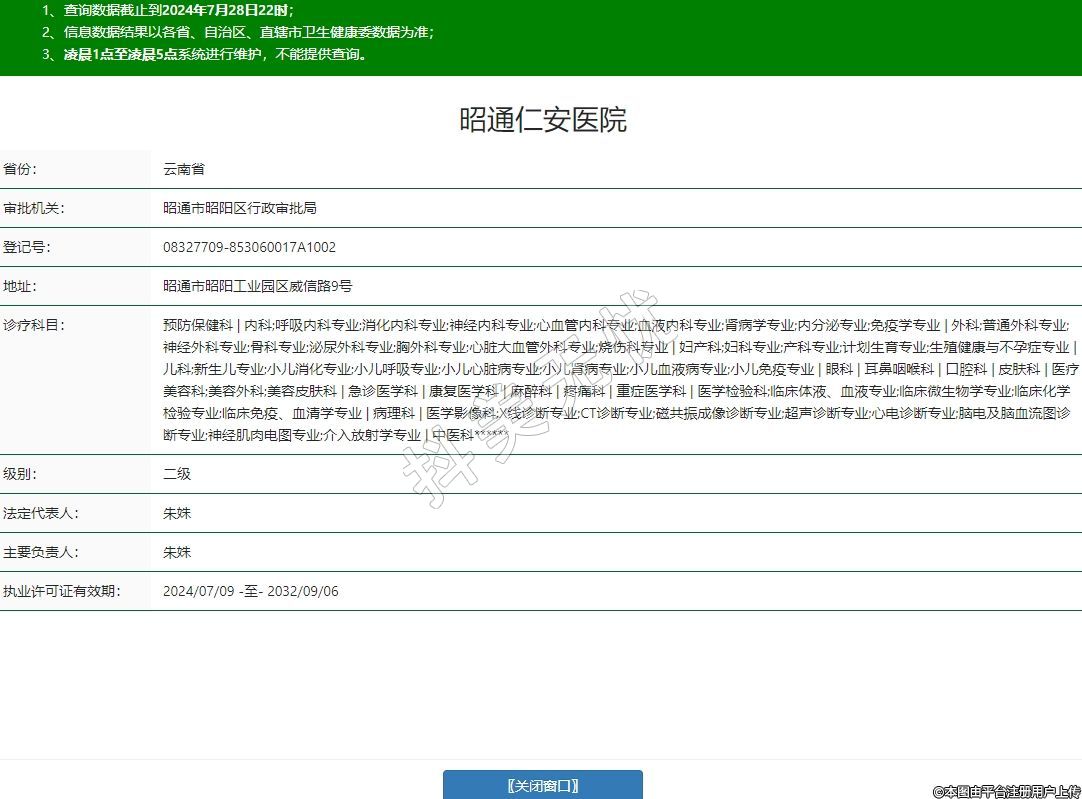Click the 朱姝 value beside 主要负责人
The height and width of the screenshot is (799, 1082).
click(x=177, y=552)
